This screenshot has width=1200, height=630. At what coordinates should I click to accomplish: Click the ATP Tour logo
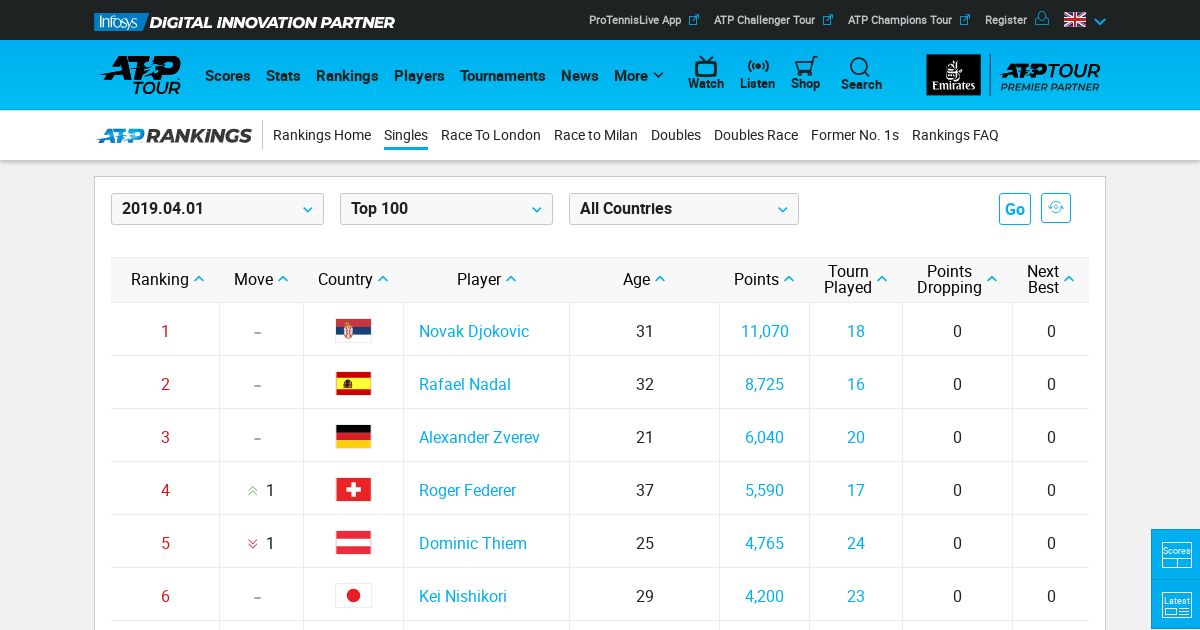pos(141,75)
